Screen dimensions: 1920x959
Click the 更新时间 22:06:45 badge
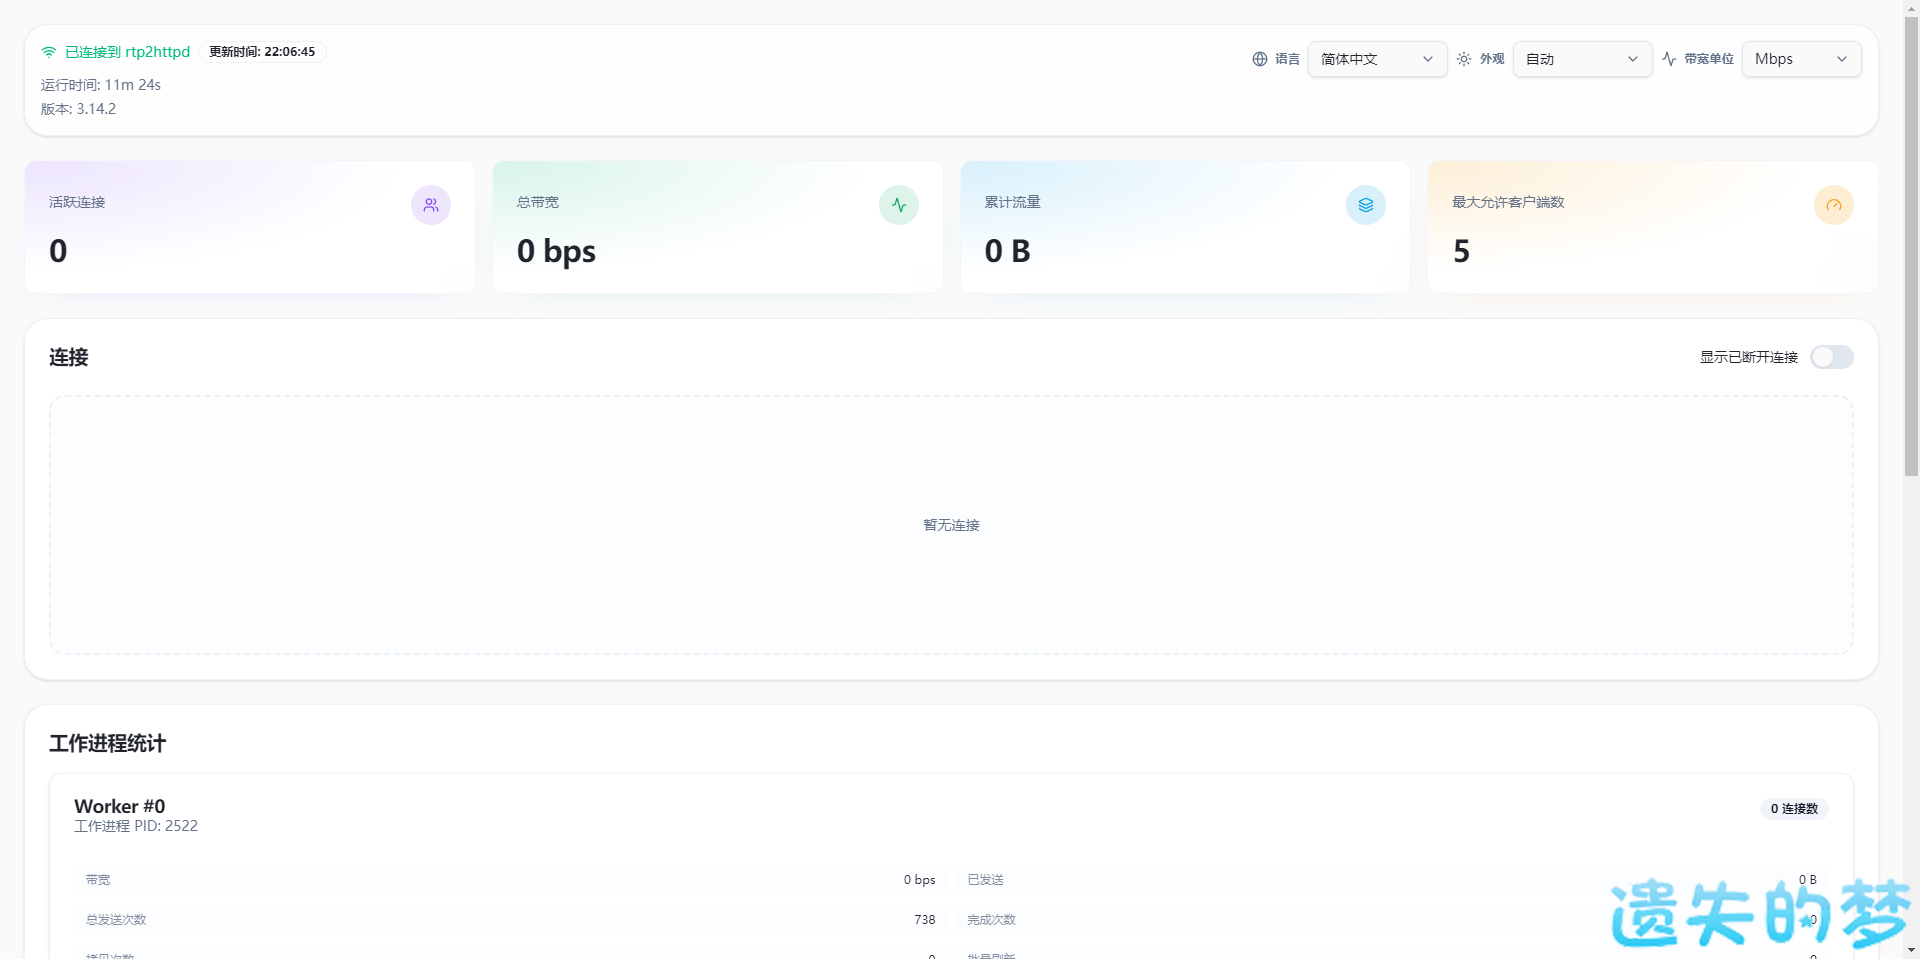tap(262, 52)
